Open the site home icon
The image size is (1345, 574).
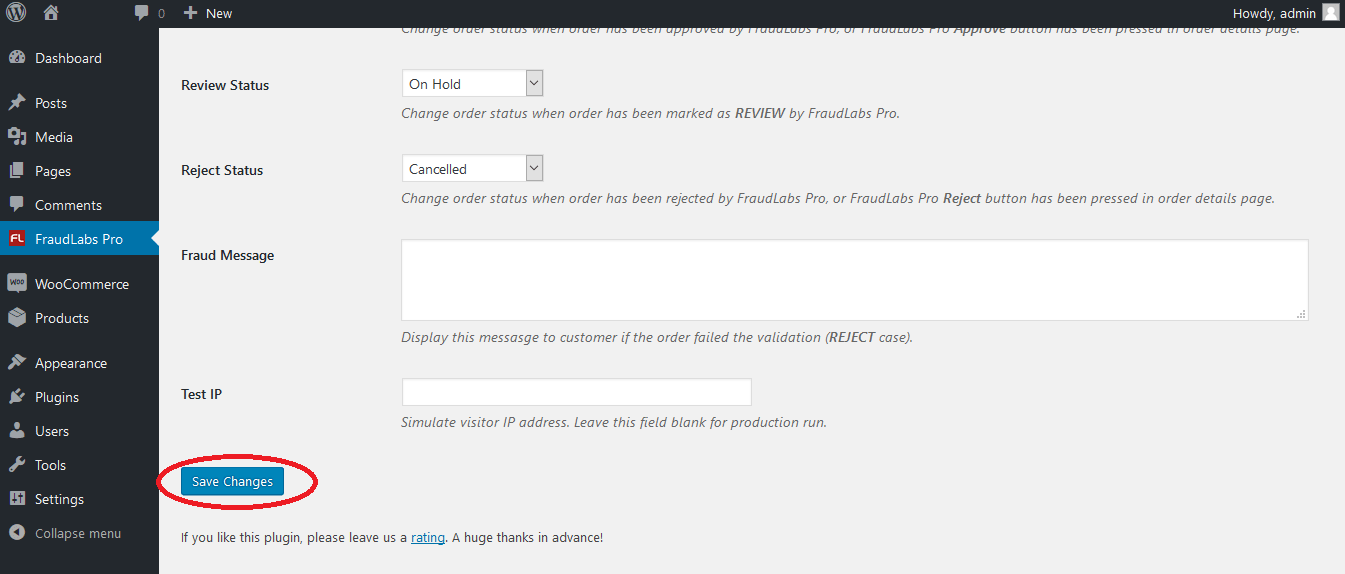click(51, 13)
